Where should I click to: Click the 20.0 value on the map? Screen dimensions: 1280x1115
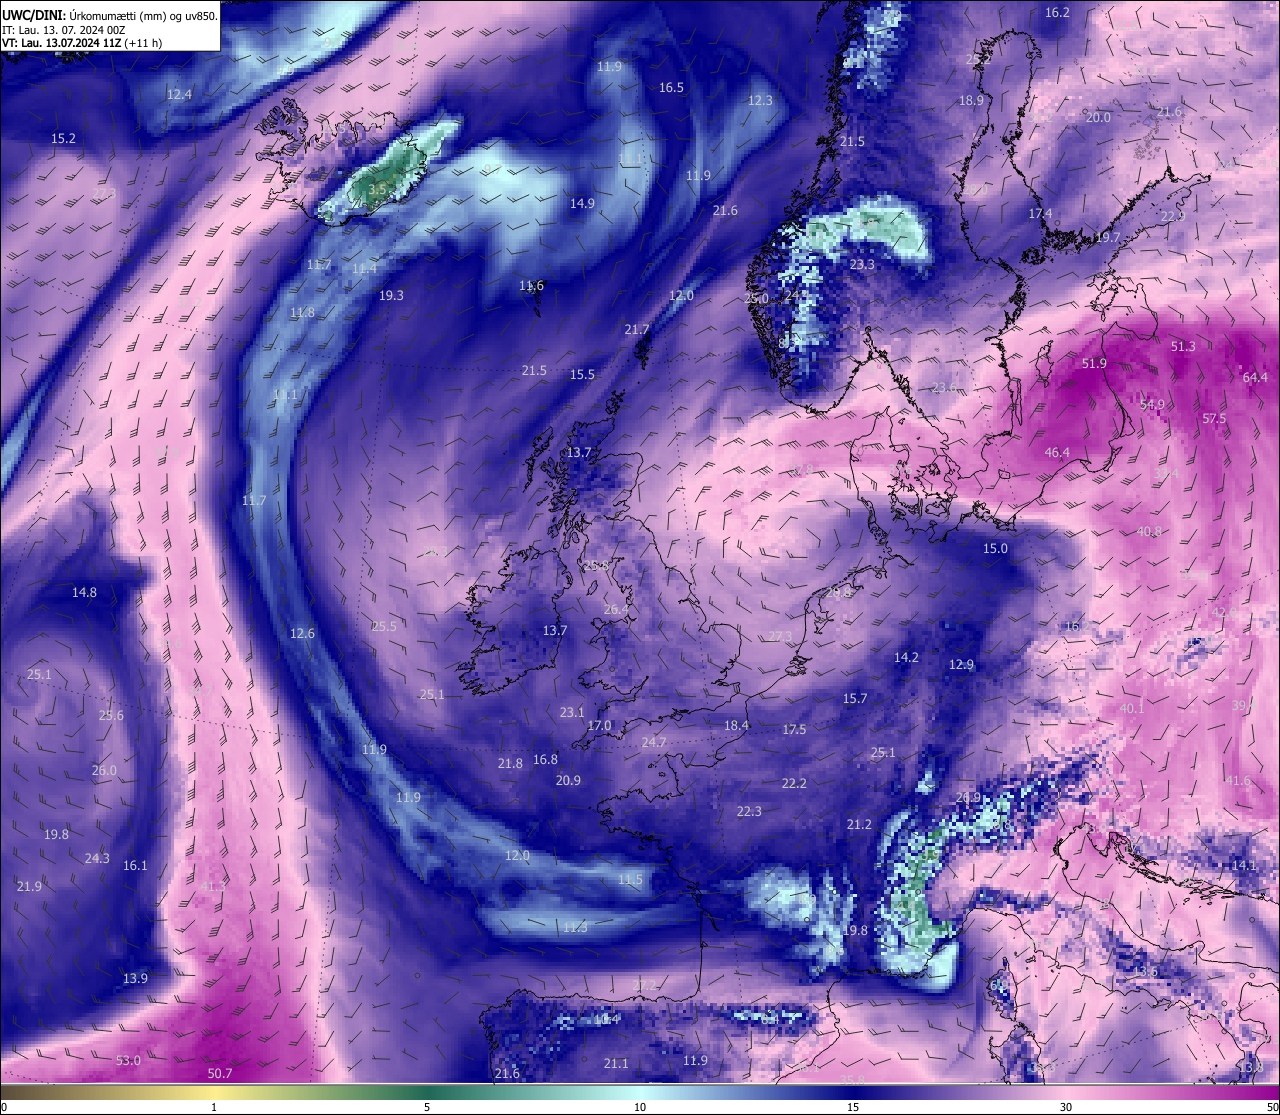(x=1098, y=117)
